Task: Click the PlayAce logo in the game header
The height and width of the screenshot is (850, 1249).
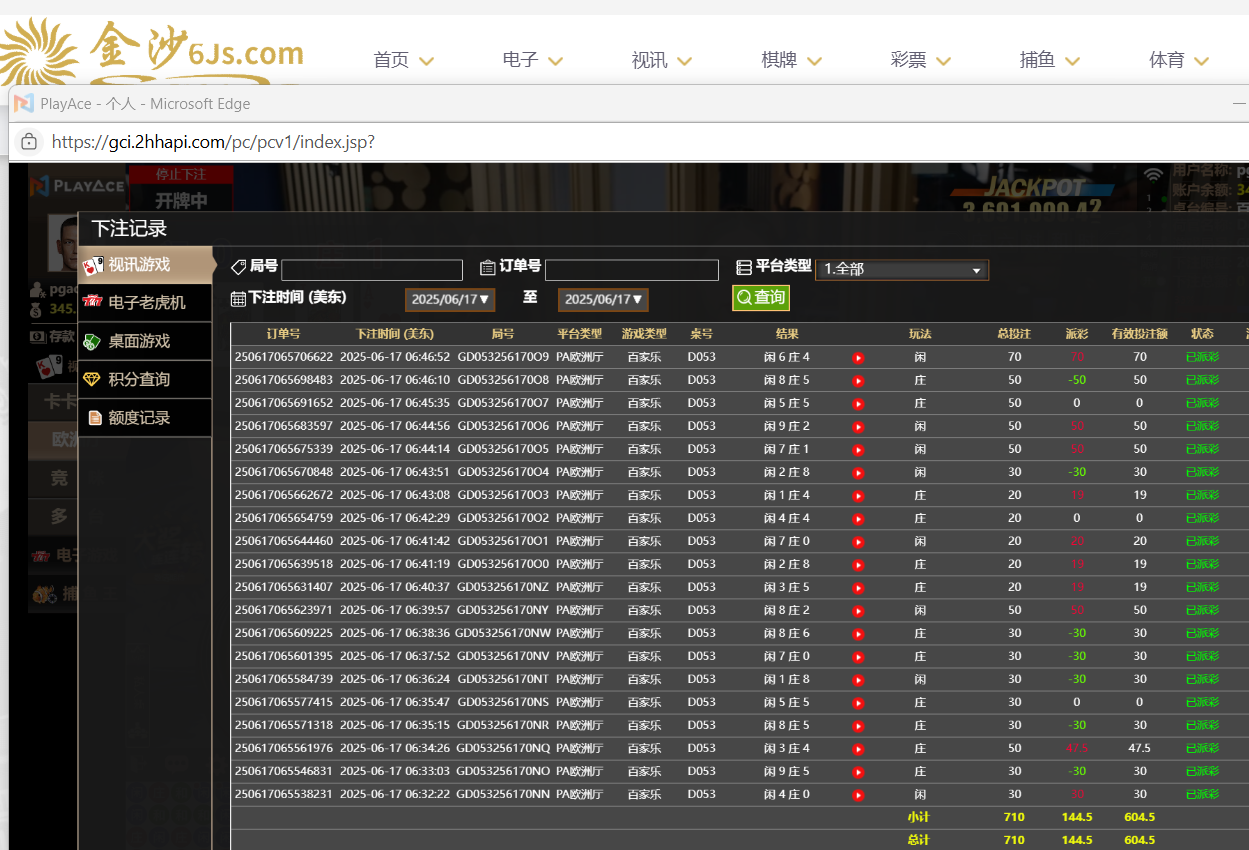Action: tap(77, 185)
